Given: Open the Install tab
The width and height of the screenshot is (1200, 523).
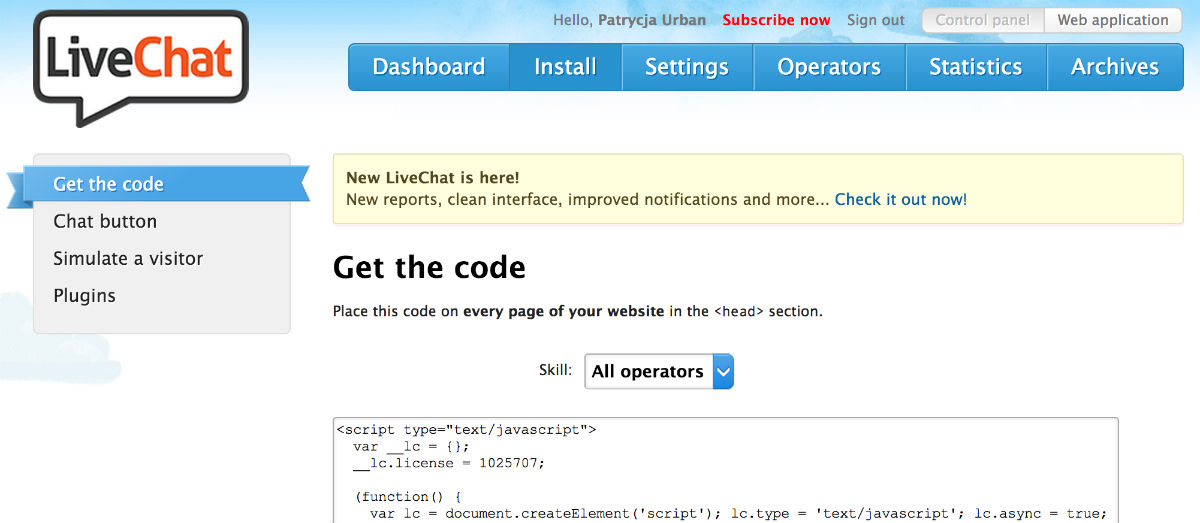Looking at the screenshot, I should click(x=565, y=67).
